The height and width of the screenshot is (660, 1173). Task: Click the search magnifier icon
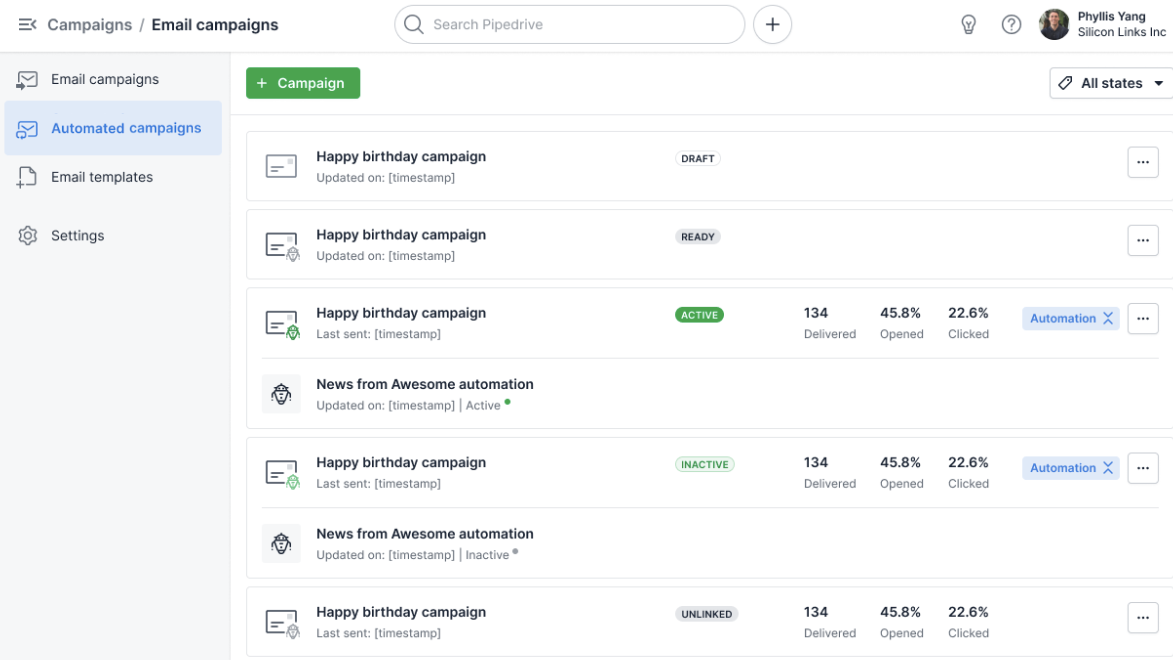click(414, 25)
